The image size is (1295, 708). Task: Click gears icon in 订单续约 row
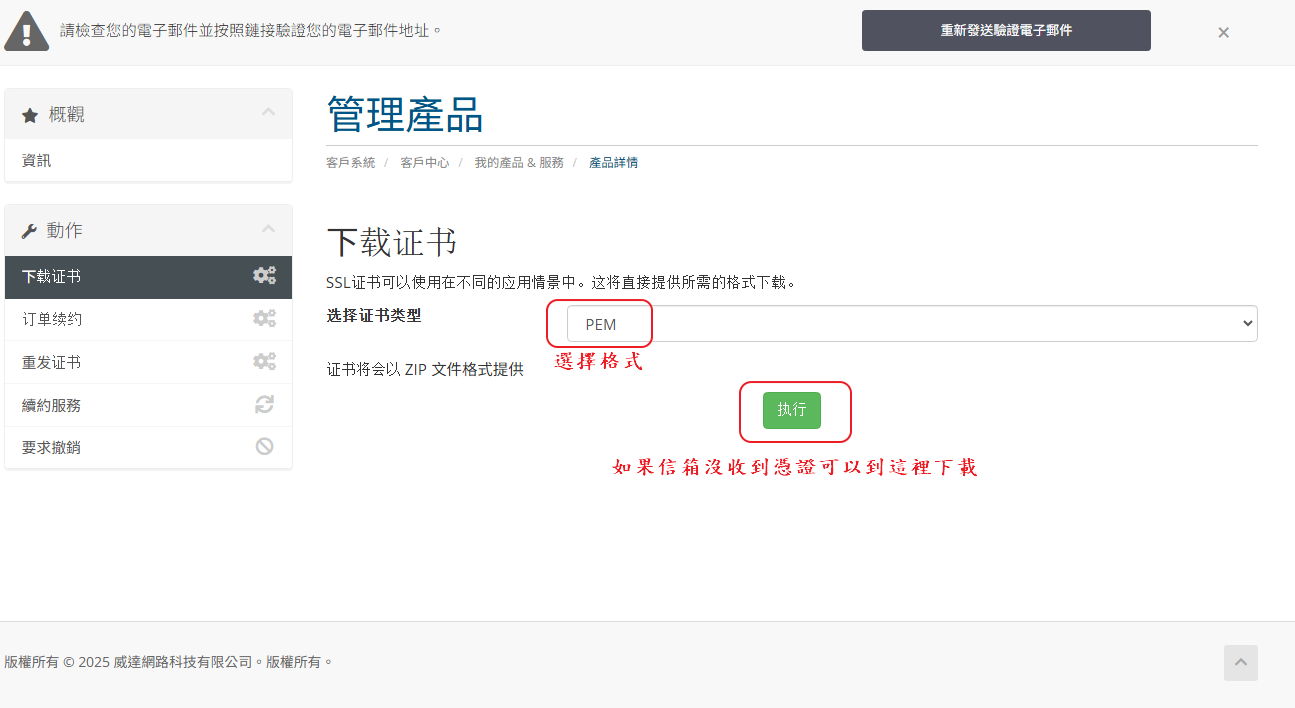pos(264,319)
